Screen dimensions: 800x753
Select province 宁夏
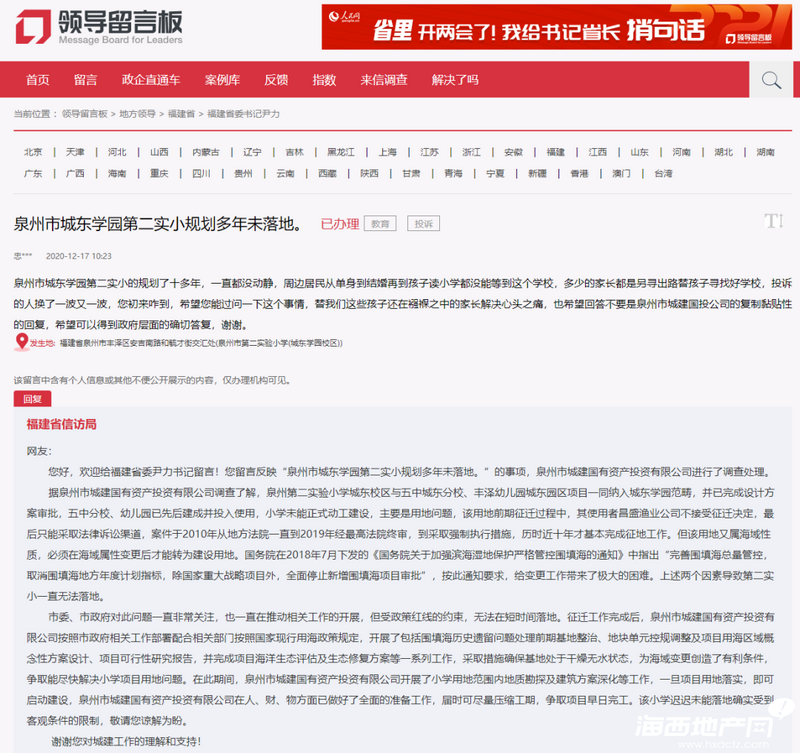[x=495, y=173]
